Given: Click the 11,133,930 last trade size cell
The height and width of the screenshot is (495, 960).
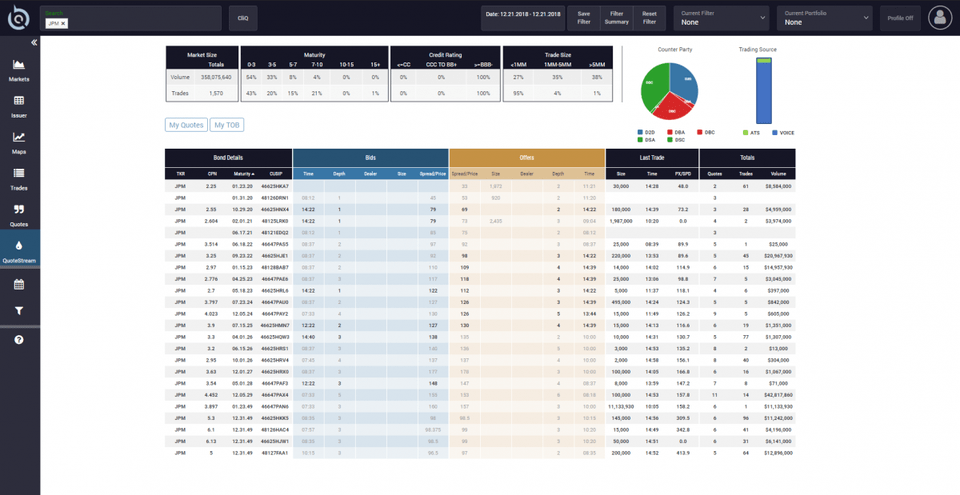Looking at the screenshot, I should click(621, 407).
